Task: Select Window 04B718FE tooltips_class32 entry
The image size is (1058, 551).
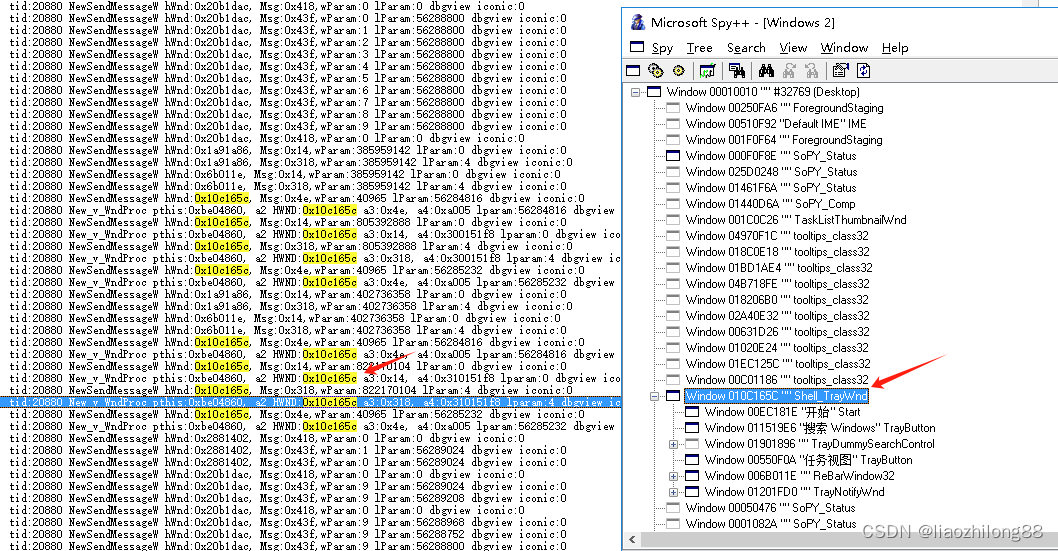Action: coord(777,284)
